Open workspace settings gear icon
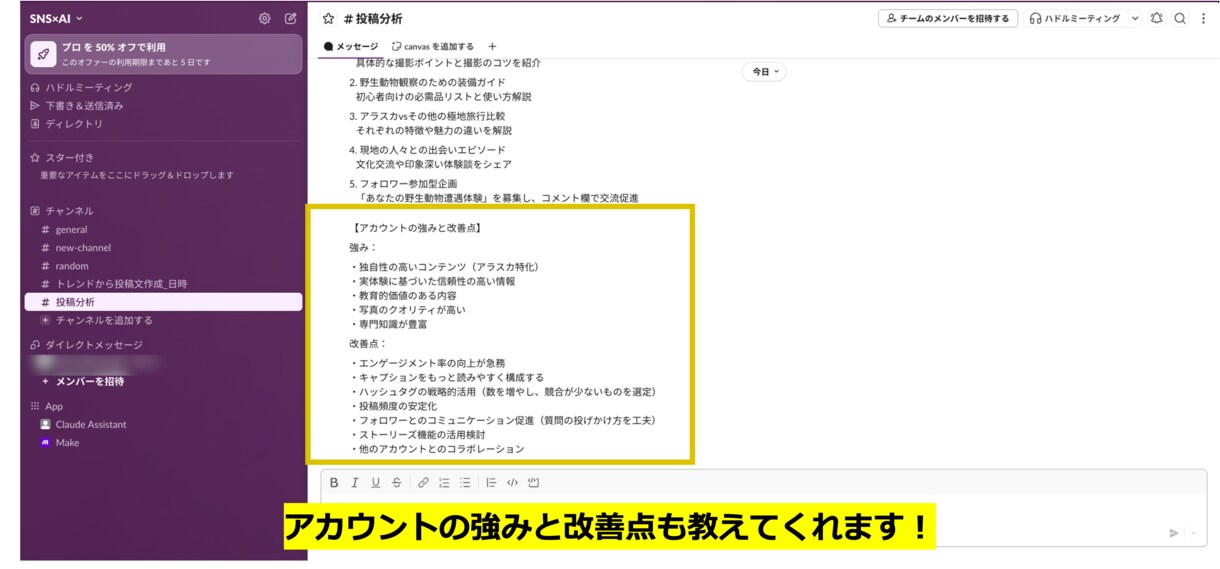The width and height of the screenshot is (1220, 569). pos(264,18)
